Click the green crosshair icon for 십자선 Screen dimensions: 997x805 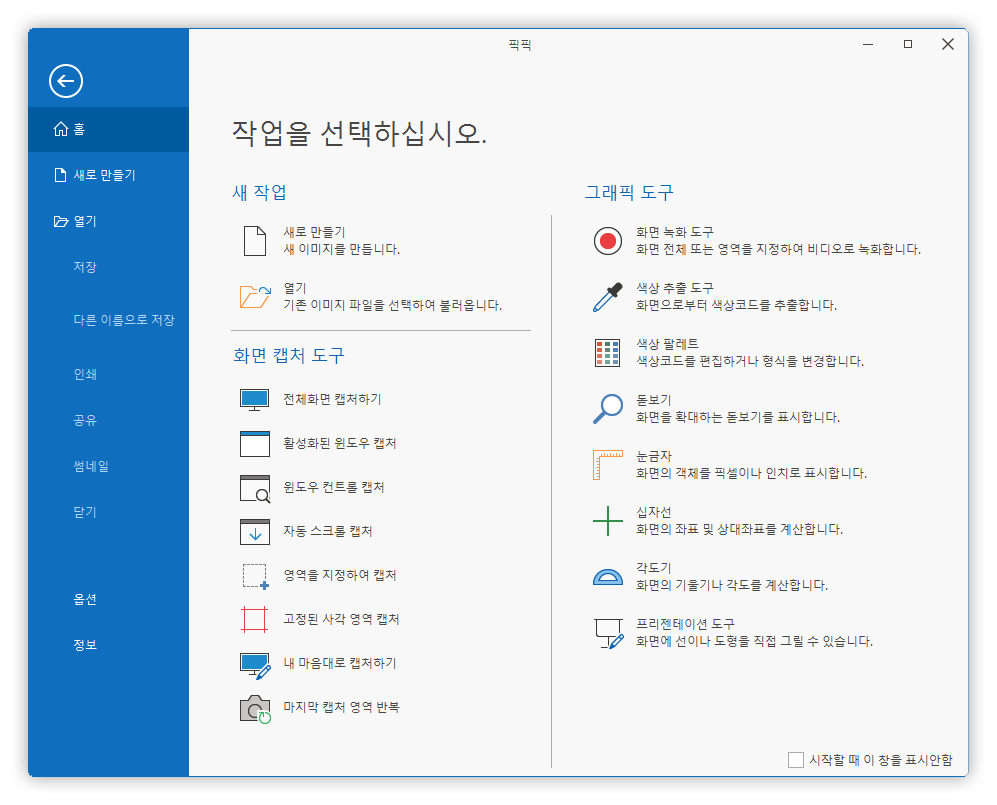point(608,521)
